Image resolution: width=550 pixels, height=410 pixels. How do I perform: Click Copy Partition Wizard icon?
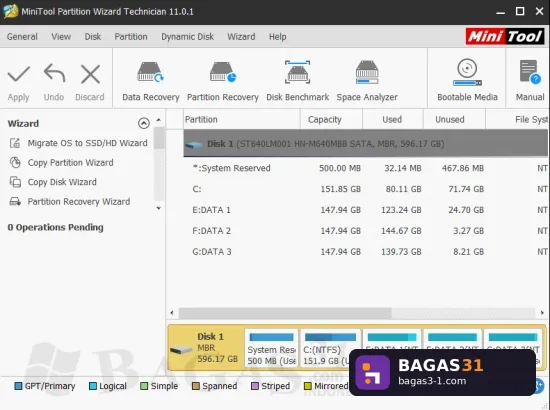click(15, 162)
